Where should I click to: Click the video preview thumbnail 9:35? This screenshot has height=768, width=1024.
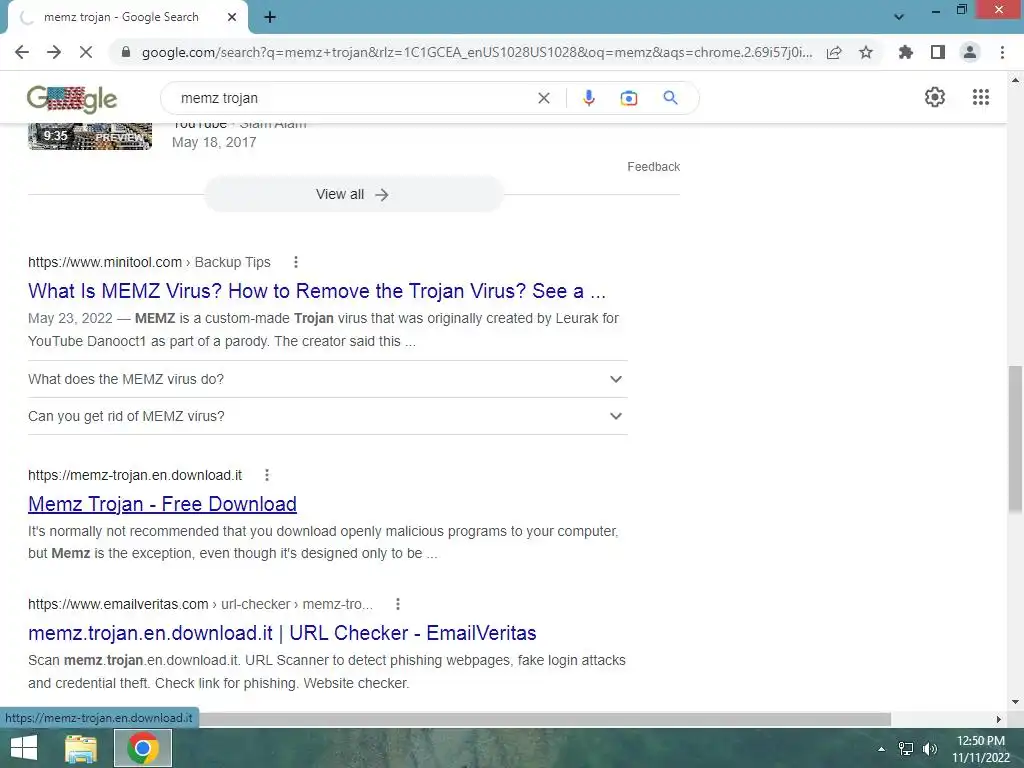point(90,136)
